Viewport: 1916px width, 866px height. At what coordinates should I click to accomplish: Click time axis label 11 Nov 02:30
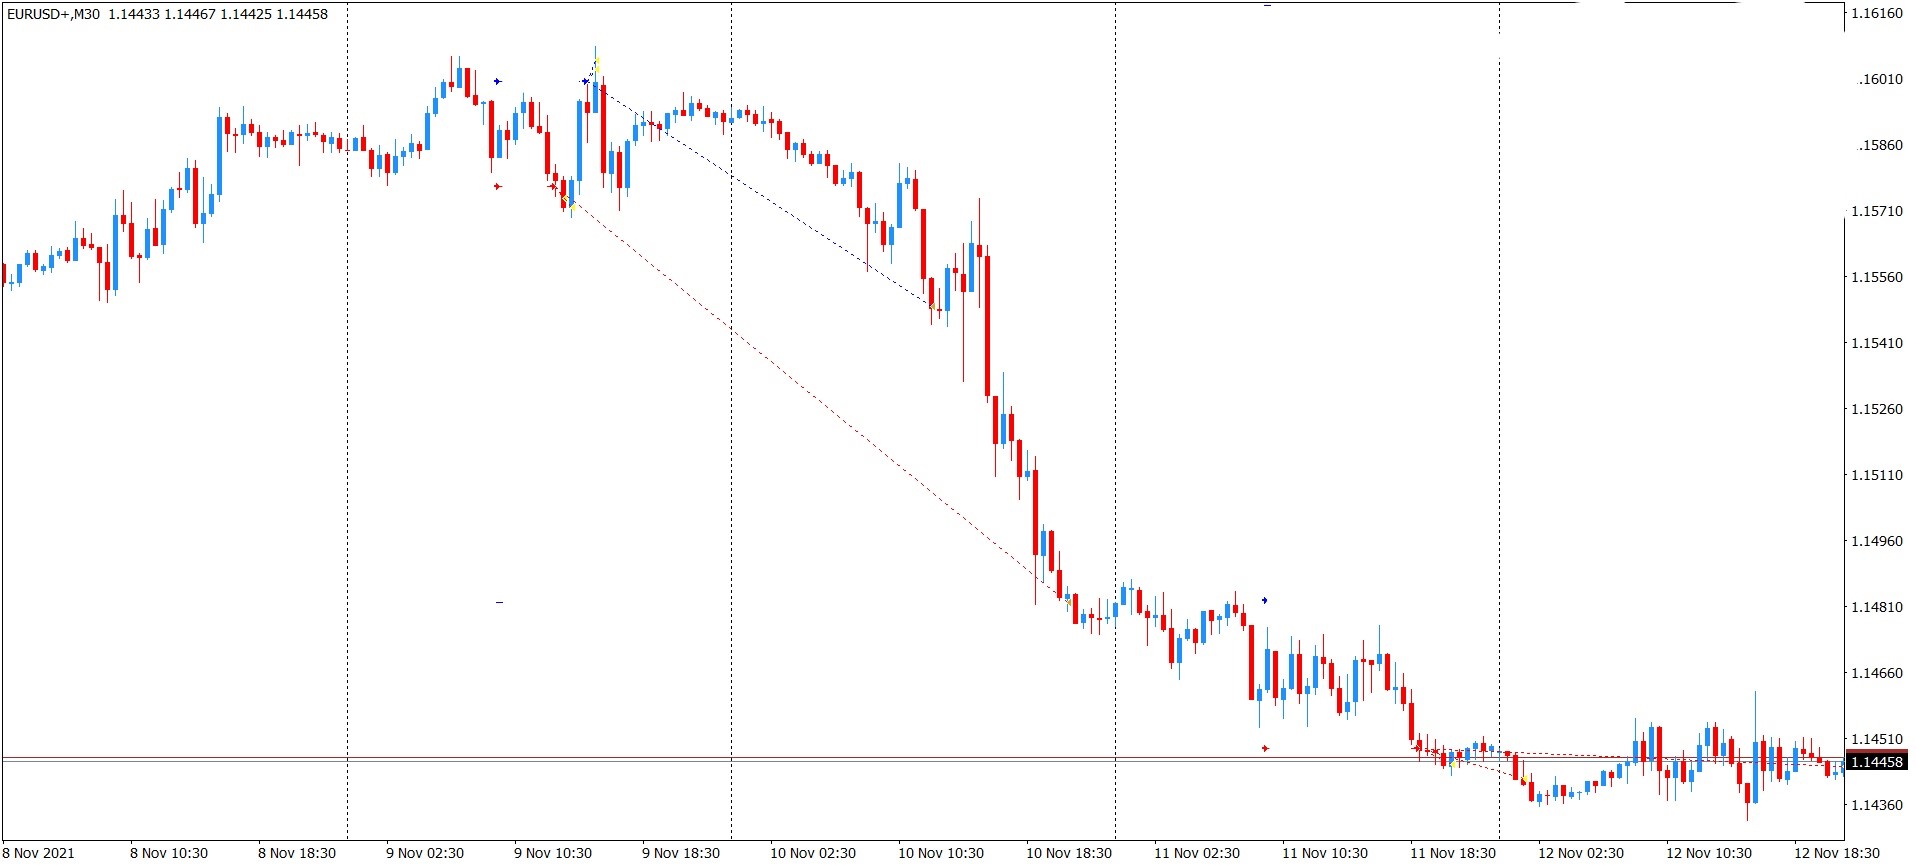coord(1197,853)
